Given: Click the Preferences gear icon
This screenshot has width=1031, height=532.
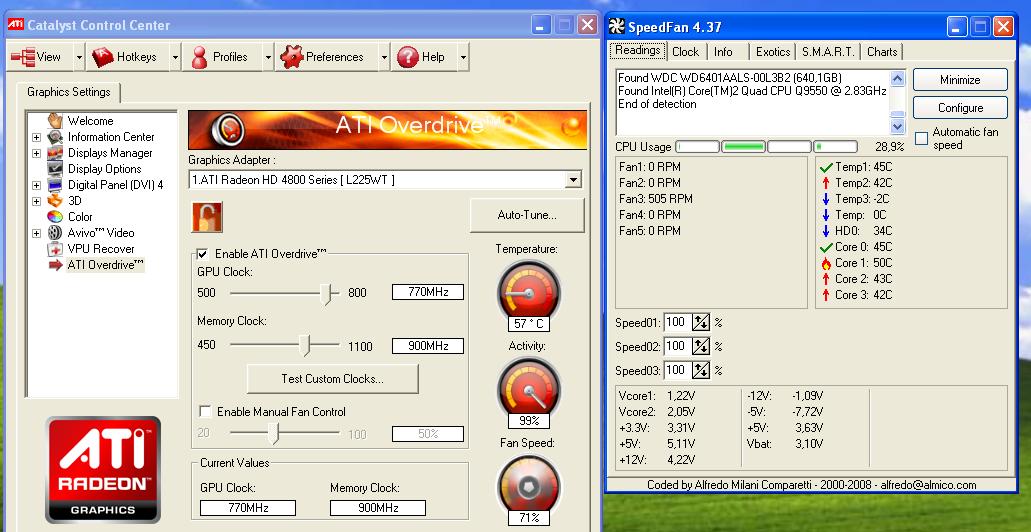Looking at the screenshot, I should [x=292, y=57].
